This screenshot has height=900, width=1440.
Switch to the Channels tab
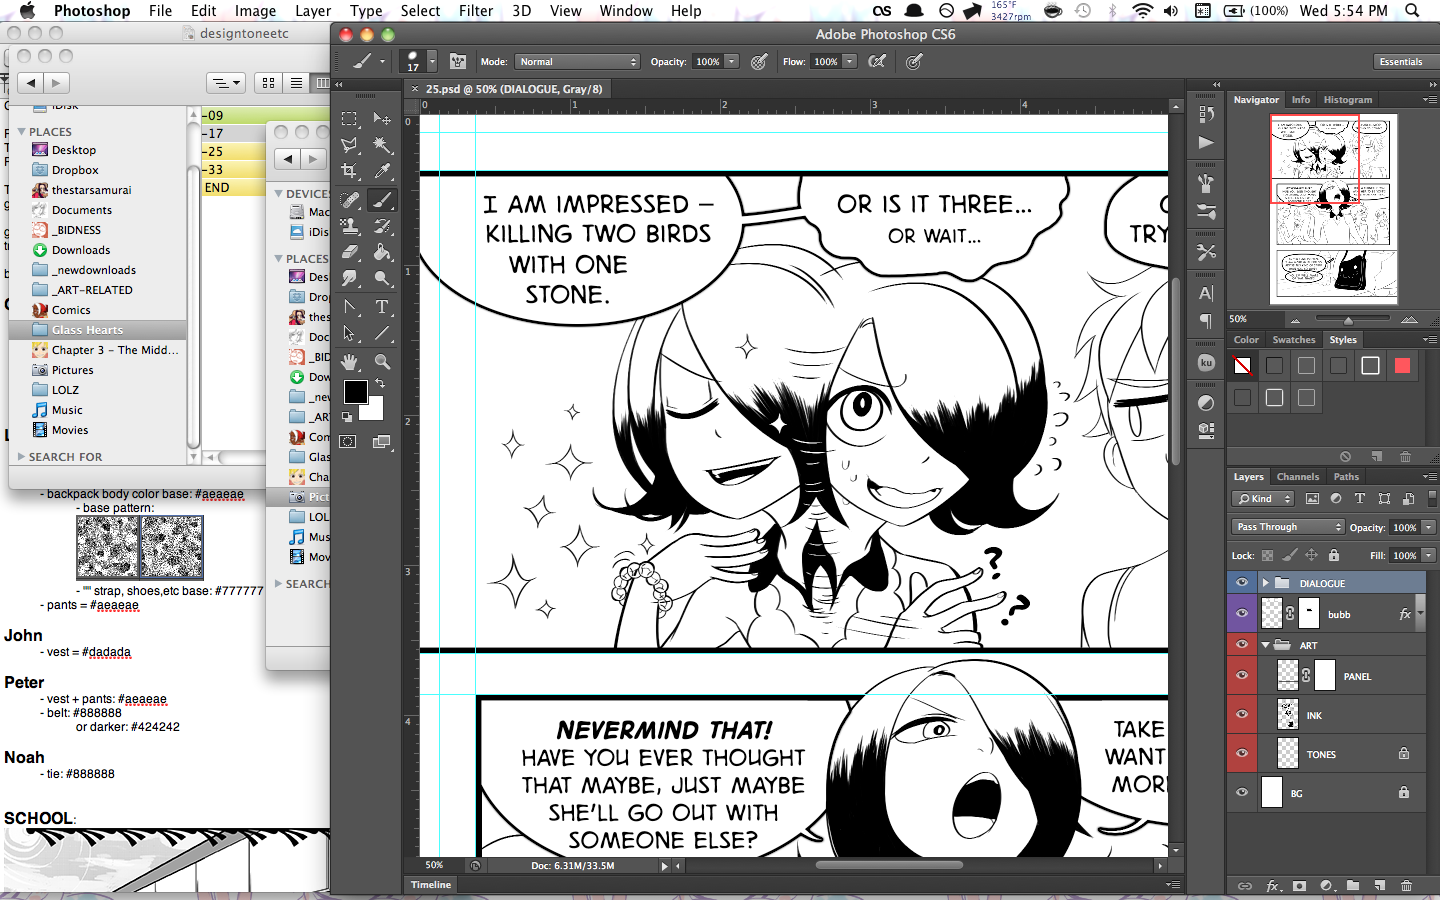[1297, 477]
